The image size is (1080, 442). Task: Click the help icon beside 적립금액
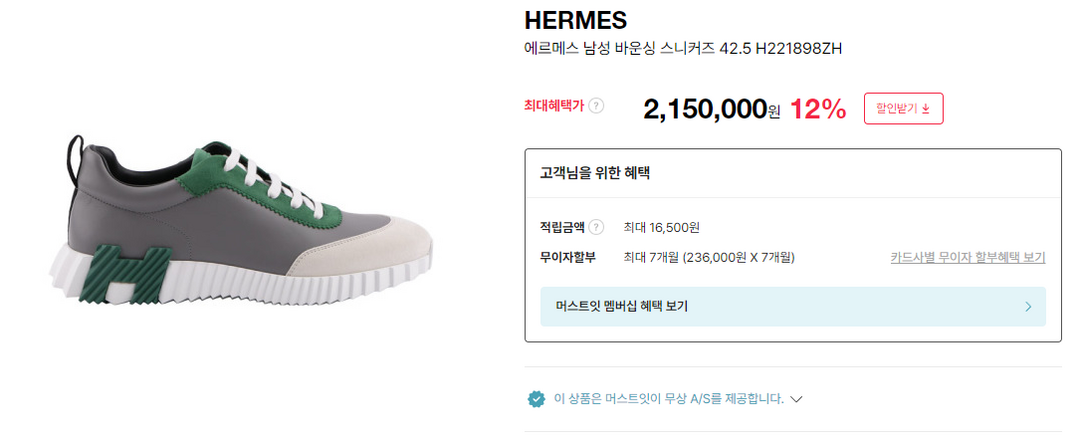tap(596, 227)
